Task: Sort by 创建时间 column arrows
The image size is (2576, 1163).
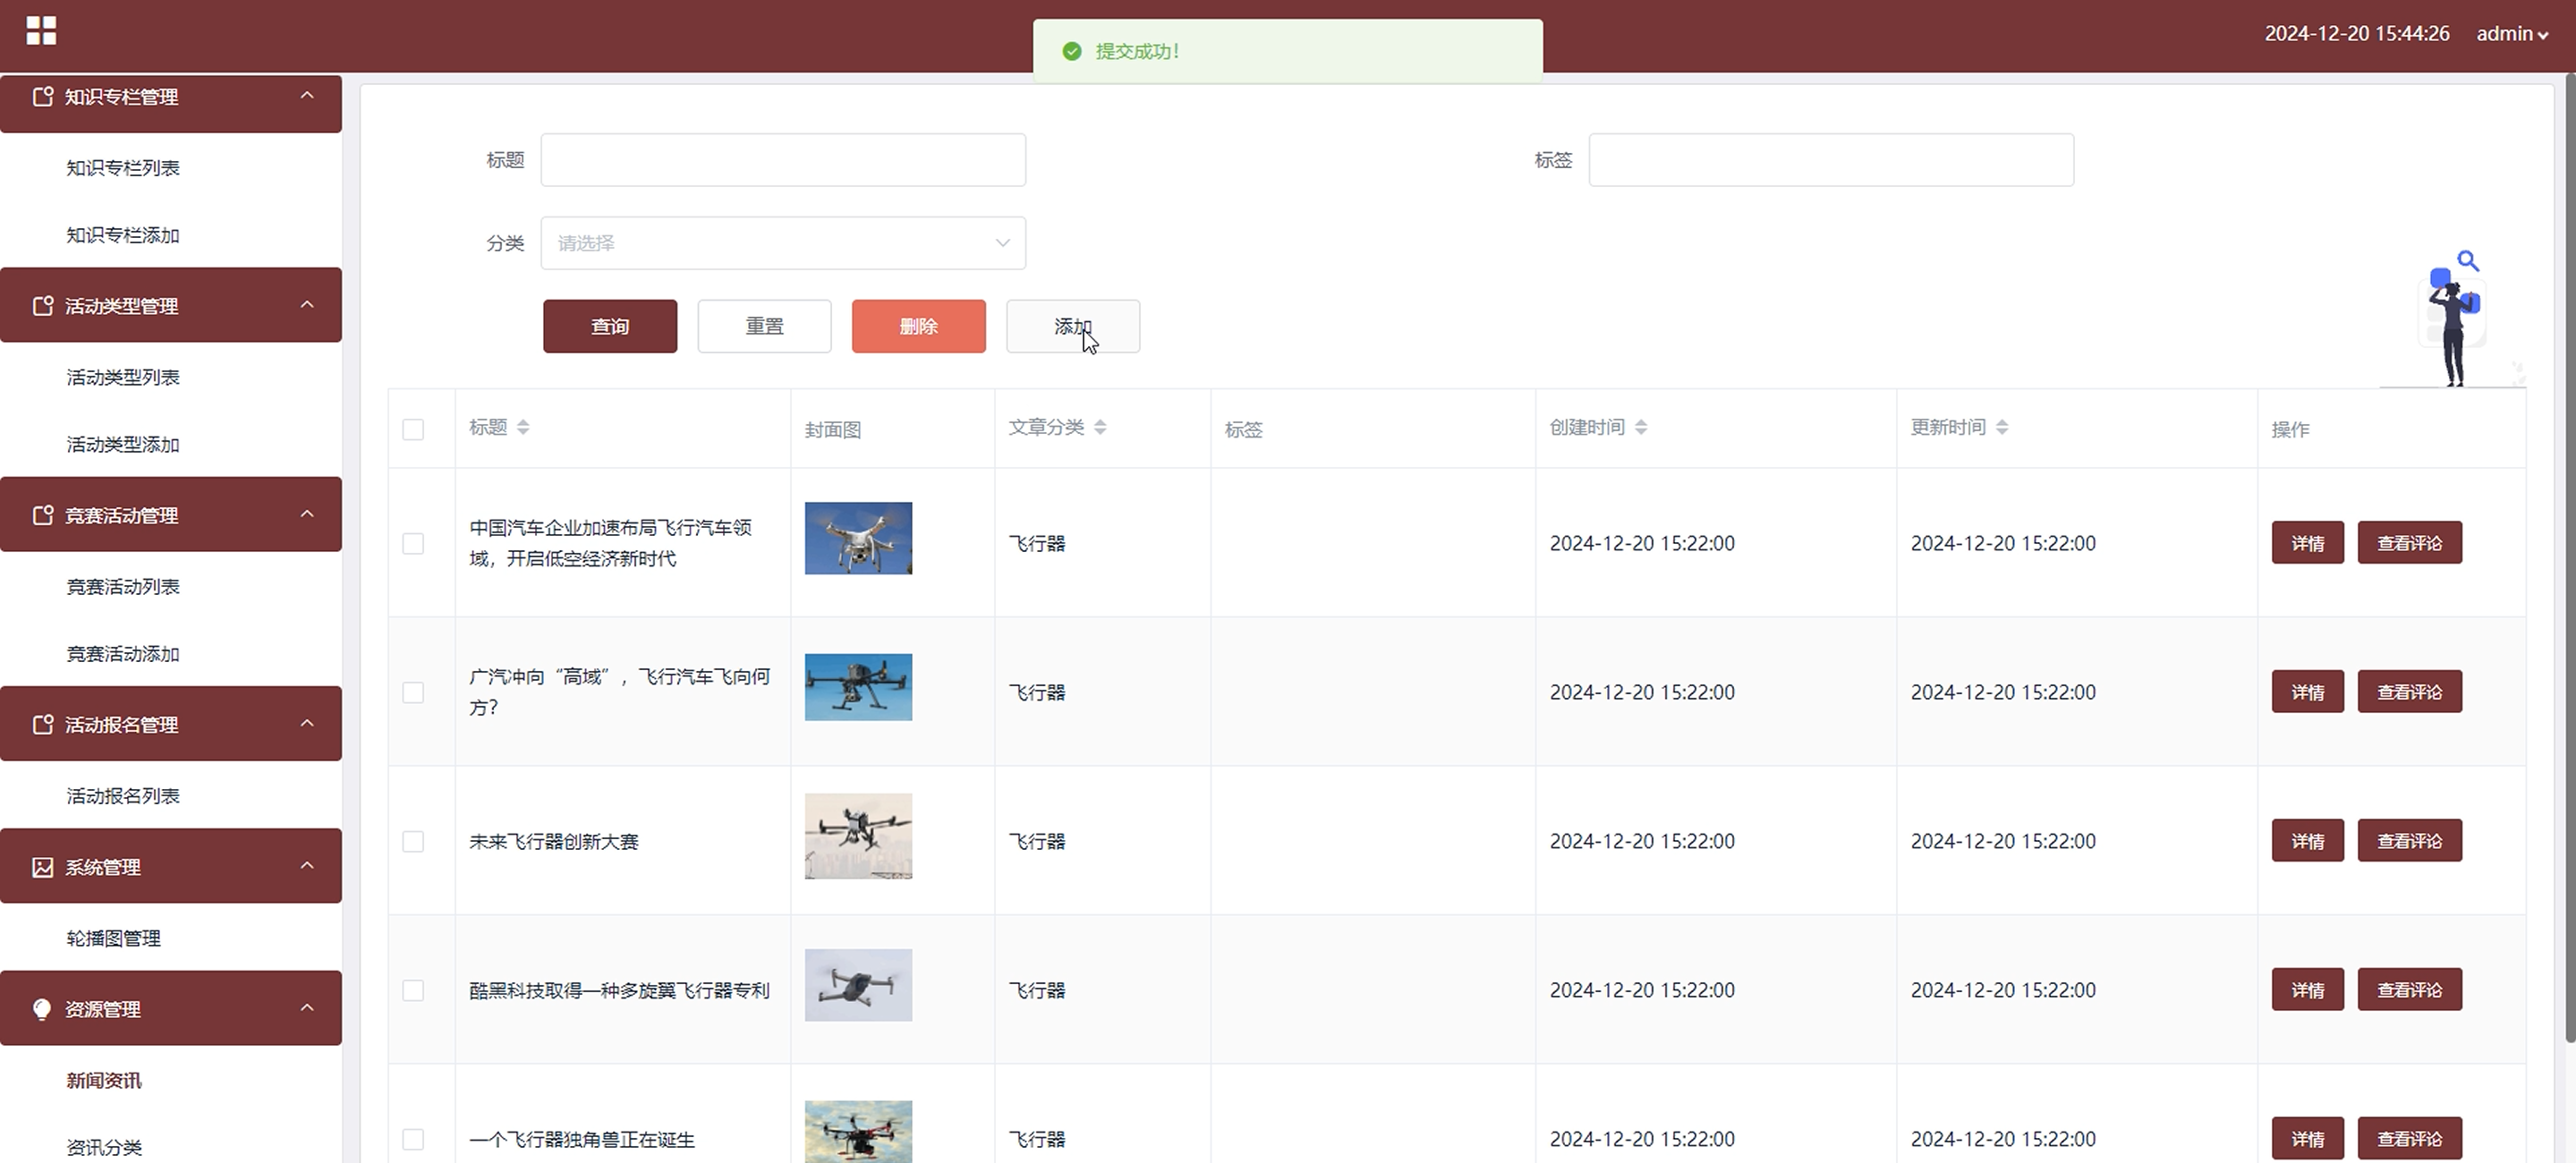Action: coord(1641,427)
